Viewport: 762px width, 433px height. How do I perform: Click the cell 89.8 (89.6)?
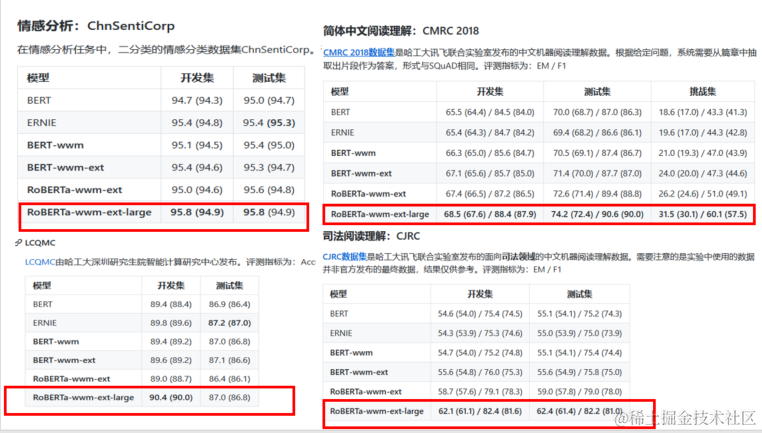pos(171,323)
